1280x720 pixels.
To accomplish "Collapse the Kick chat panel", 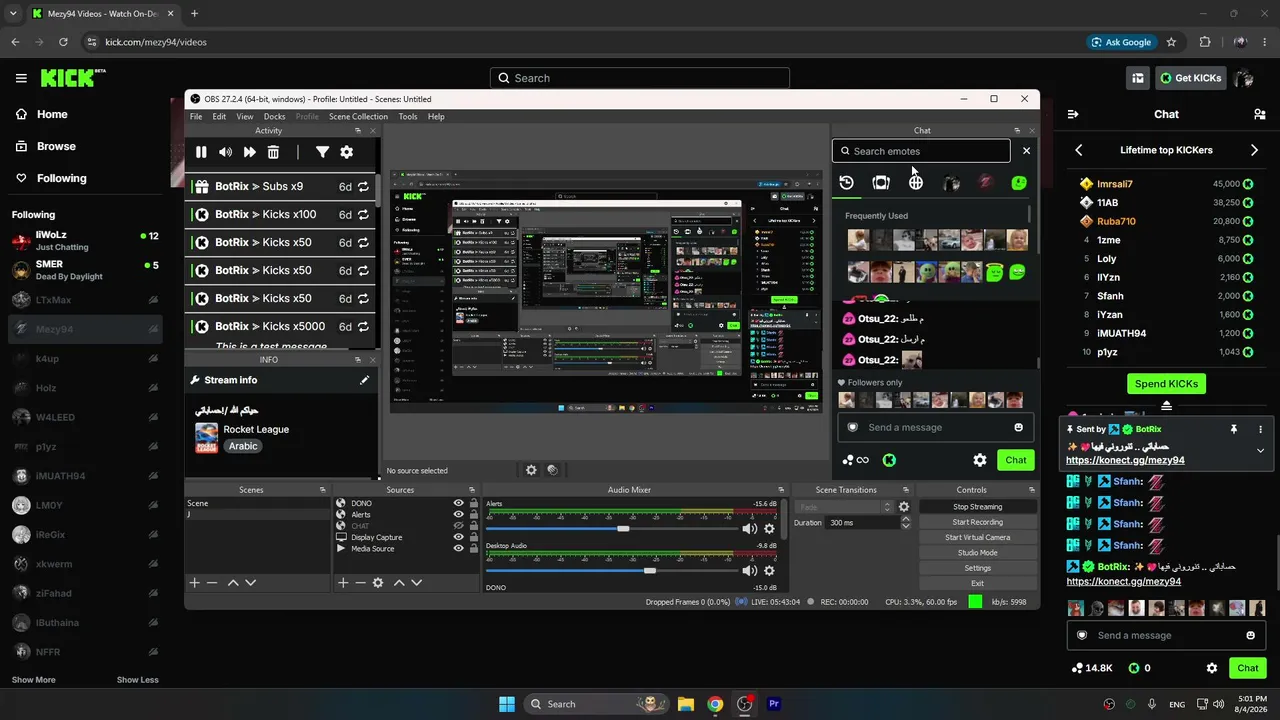I will pyautogui.click(x=1073, y=114).
